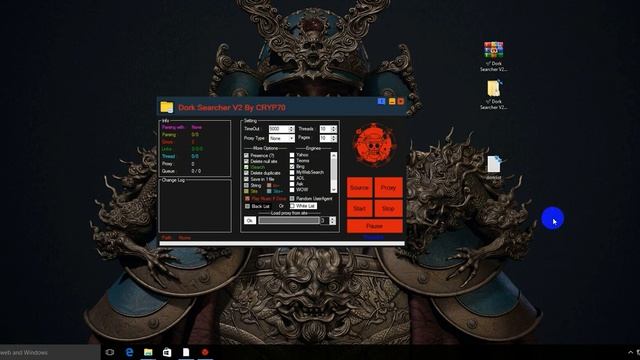This screenshot has height=360, width=640.
Task: Enable the Random UserAgent checkbox
Action: (292, 198)
